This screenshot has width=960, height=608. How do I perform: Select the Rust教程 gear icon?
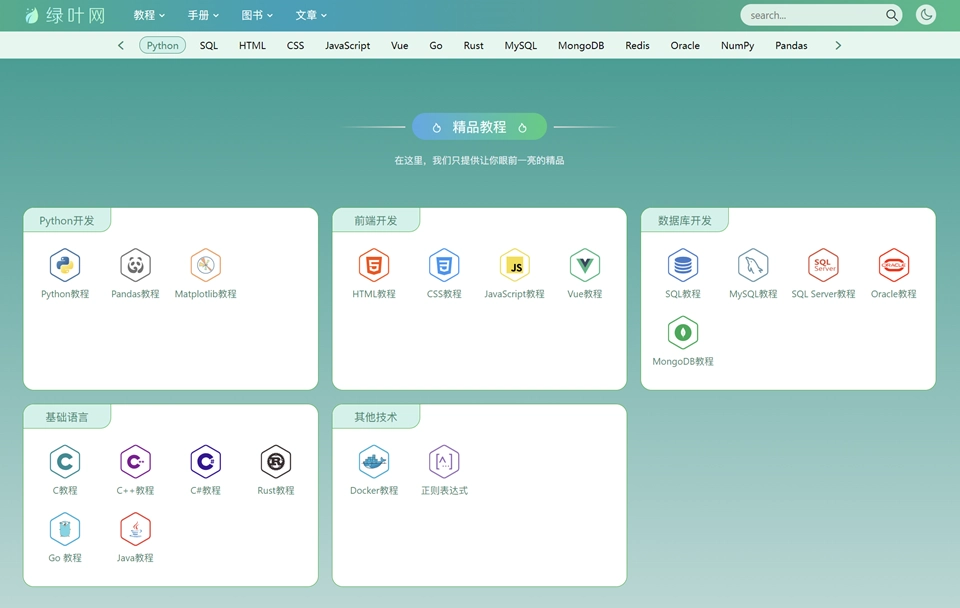coord(275,460)
